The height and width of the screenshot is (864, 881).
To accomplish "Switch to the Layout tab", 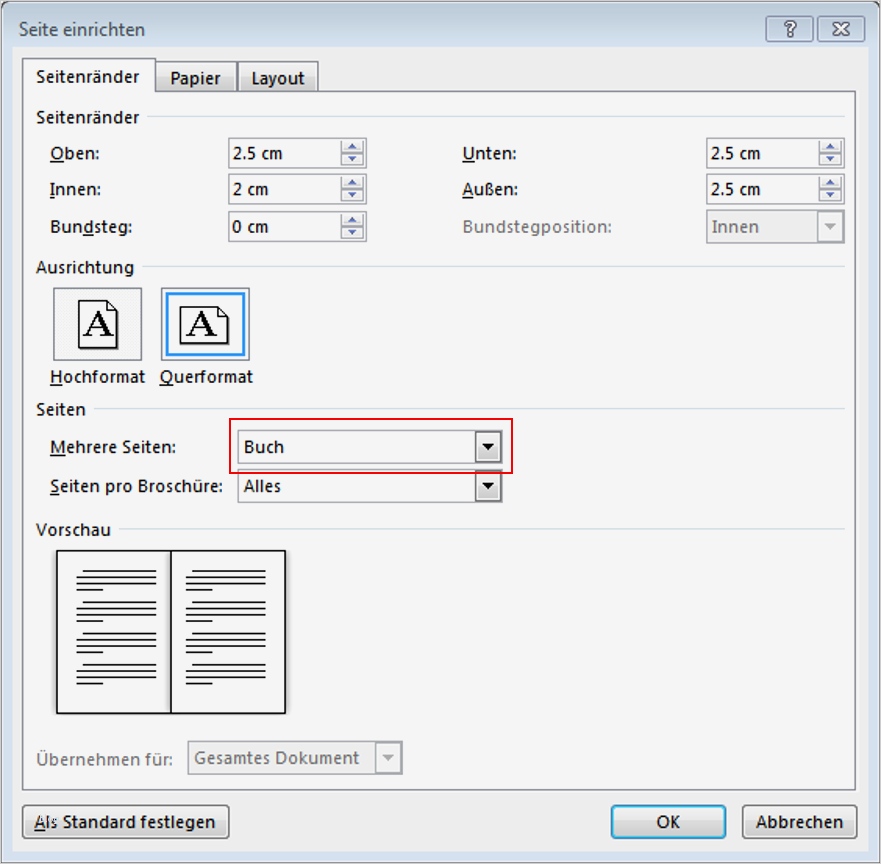I will click(277, 76).
